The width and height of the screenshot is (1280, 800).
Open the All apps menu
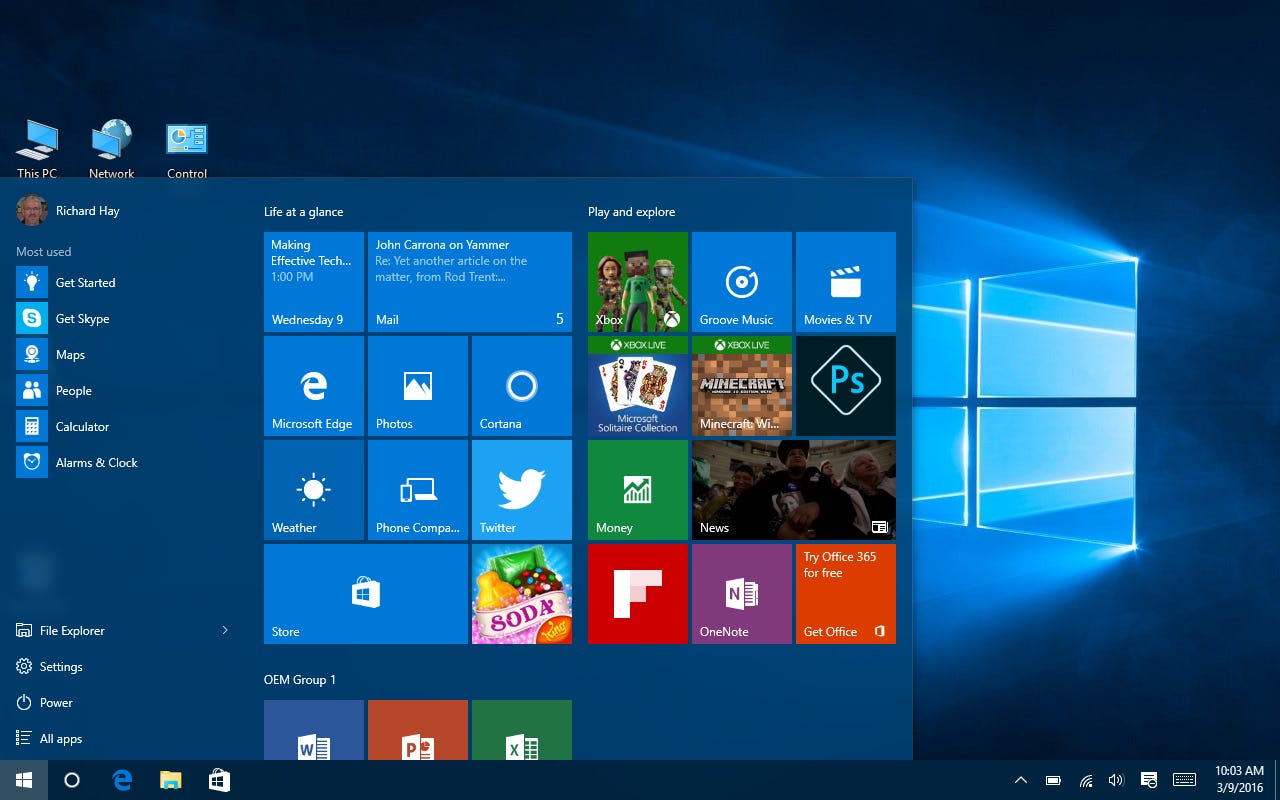click(60, 738)
